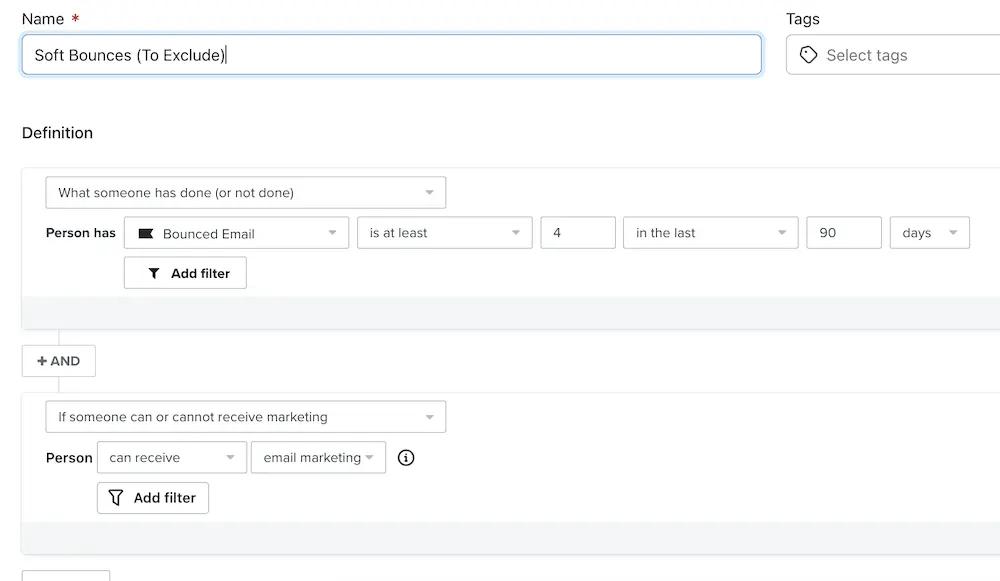Select the bounce count value field showing 4
This screenshot has height=581, width=1000.
pyautogui.click(x=578, y=232)
